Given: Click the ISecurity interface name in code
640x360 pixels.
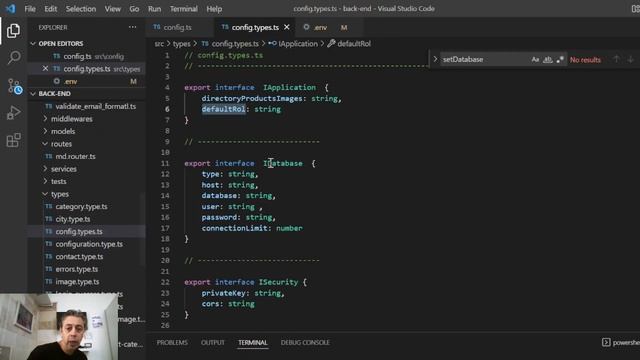Looking at the screenshot, I should click(x=278, y=282).
